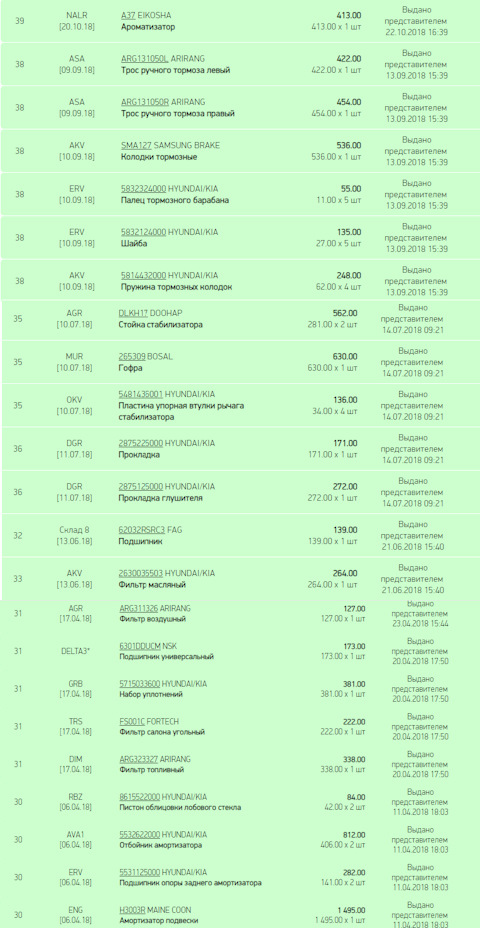Select part link 5814432000
The width and height of the screenshot is (480, 928).
(143, 275)
